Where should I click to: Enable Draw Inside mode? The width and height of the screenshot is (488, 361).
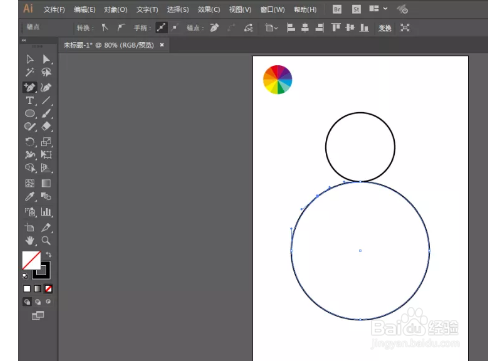(48, 302)
